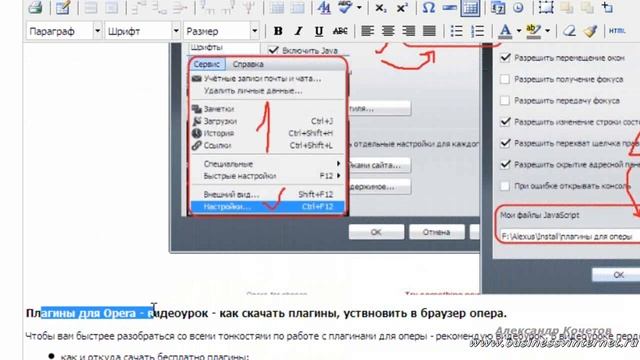The height and width of the screenshot is (360, 640).
Task: Expand the Быстрые настройки submenu
Action: click(x=267, y=176)
